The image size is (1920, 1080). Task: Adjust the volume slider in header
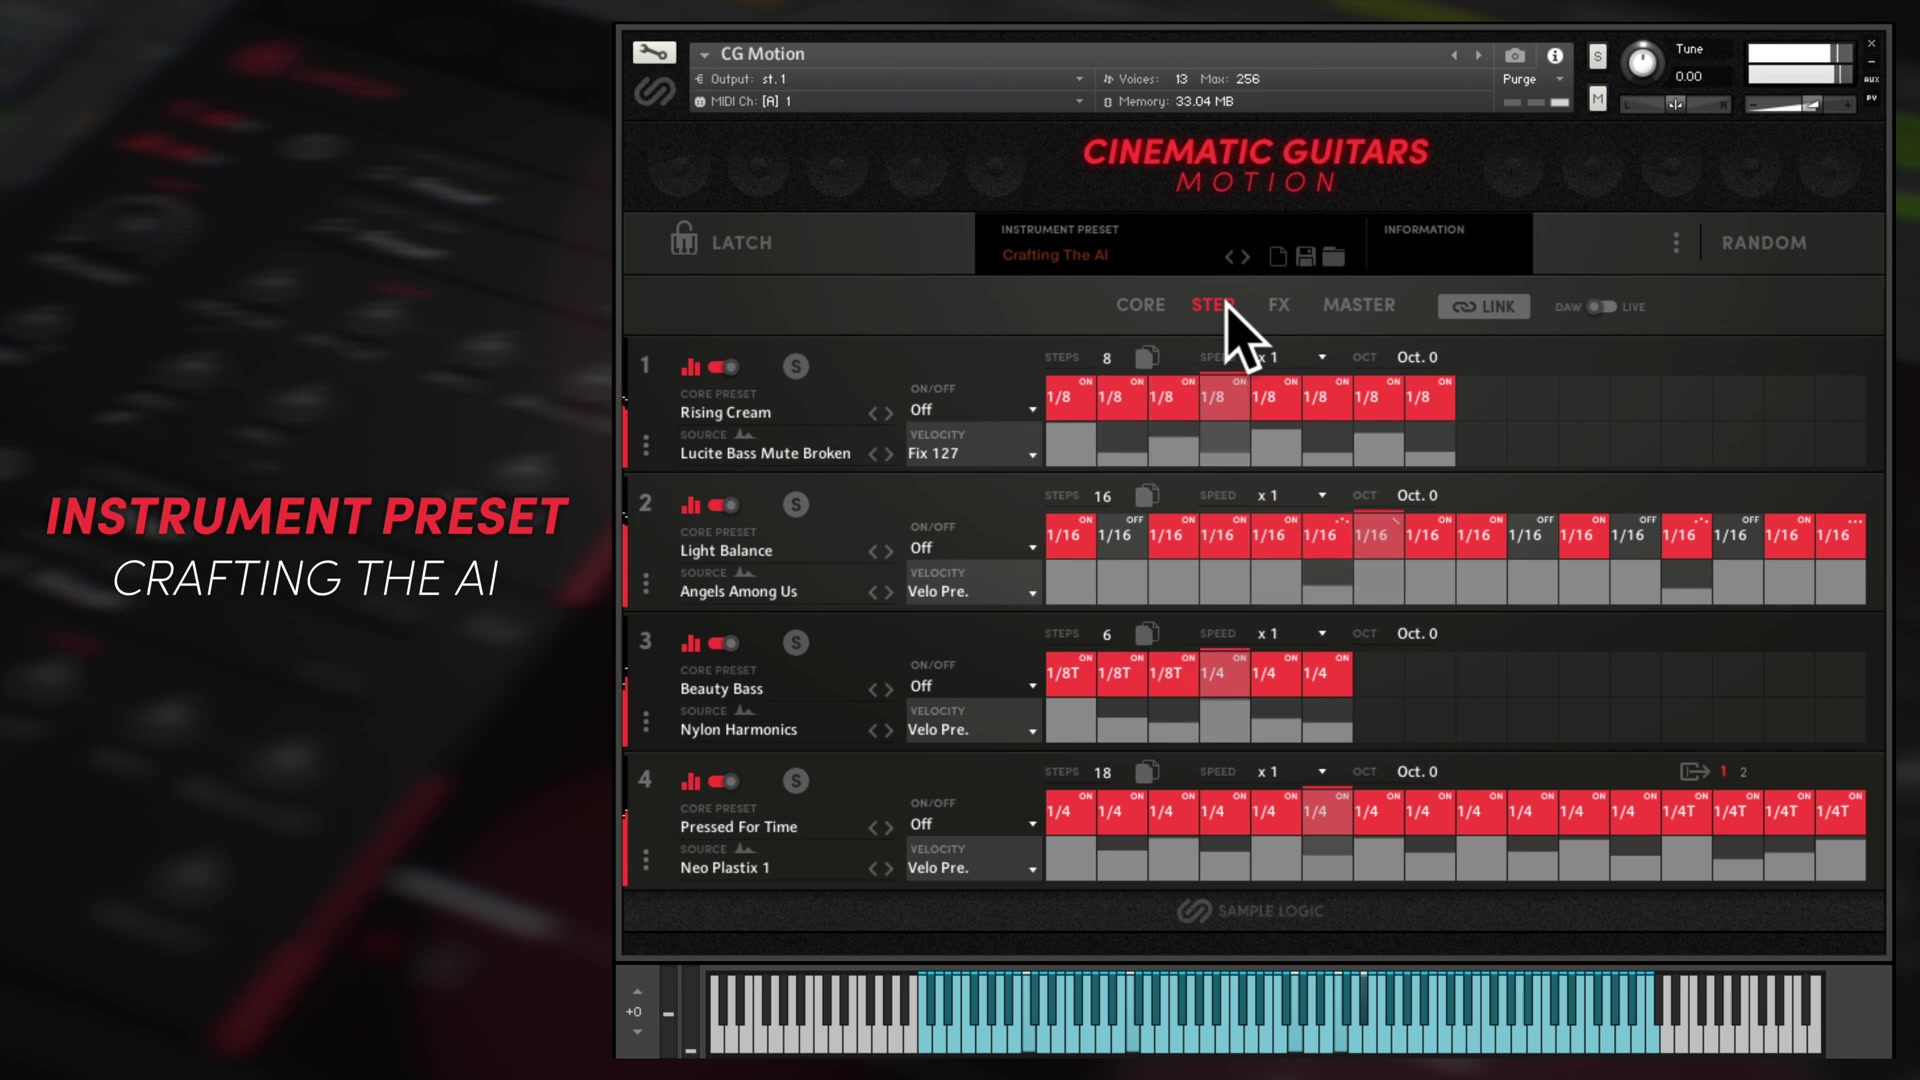[1800, 104]
